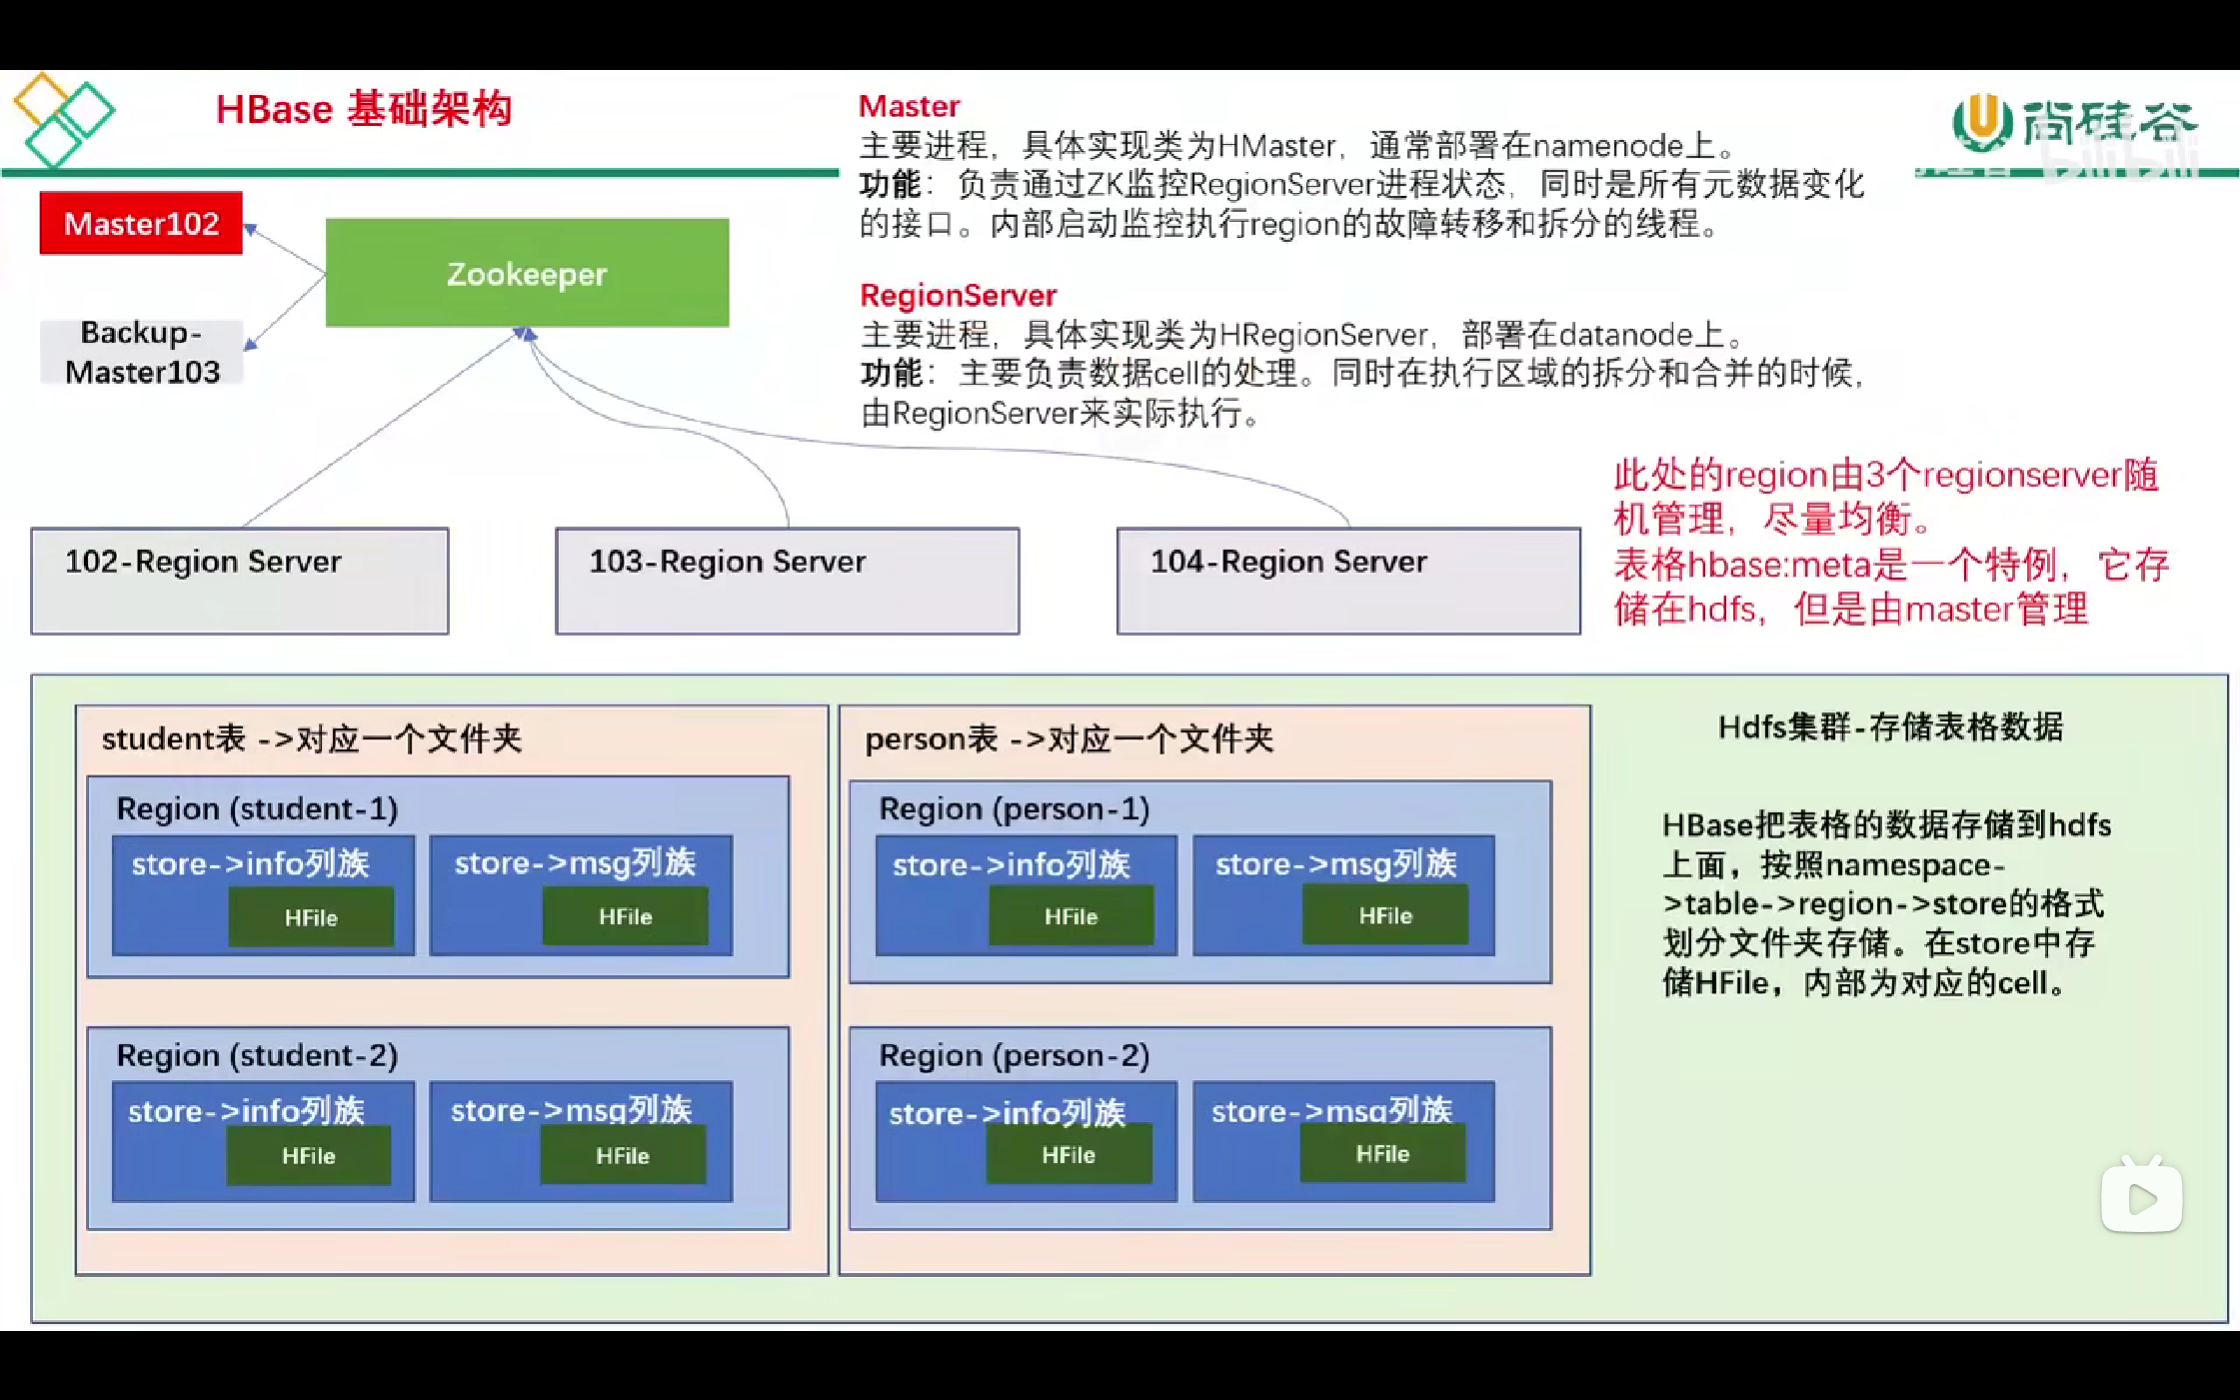The height and width of the screenshot is (1400, 2240).
Task: Select the 102-Region Server box
Action: [240, 581]
